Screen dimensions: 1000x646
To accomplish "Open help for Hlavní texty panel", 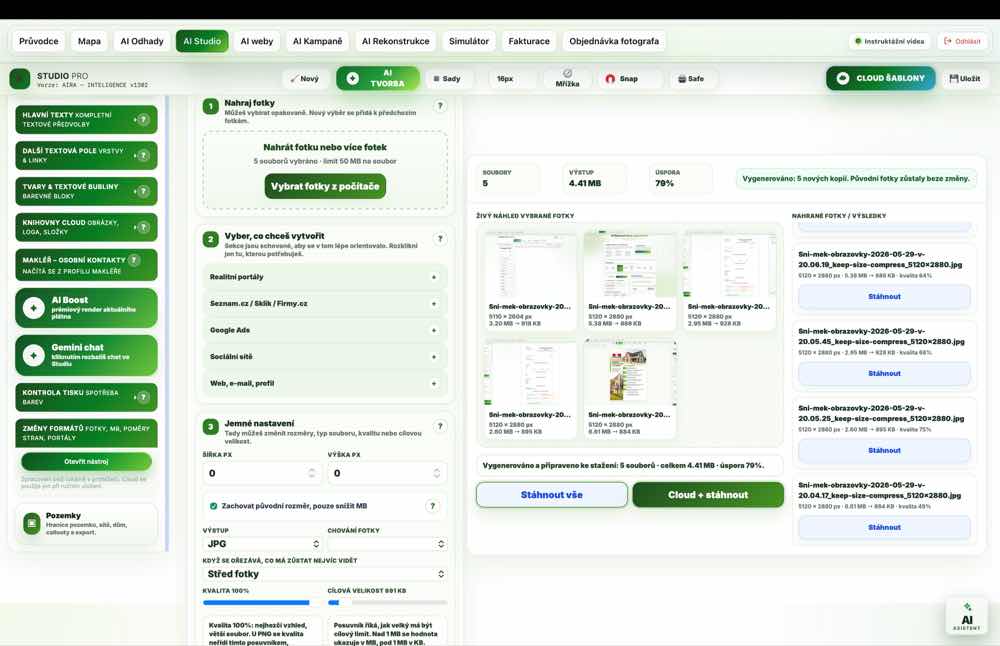I will (x=143, y=119).
